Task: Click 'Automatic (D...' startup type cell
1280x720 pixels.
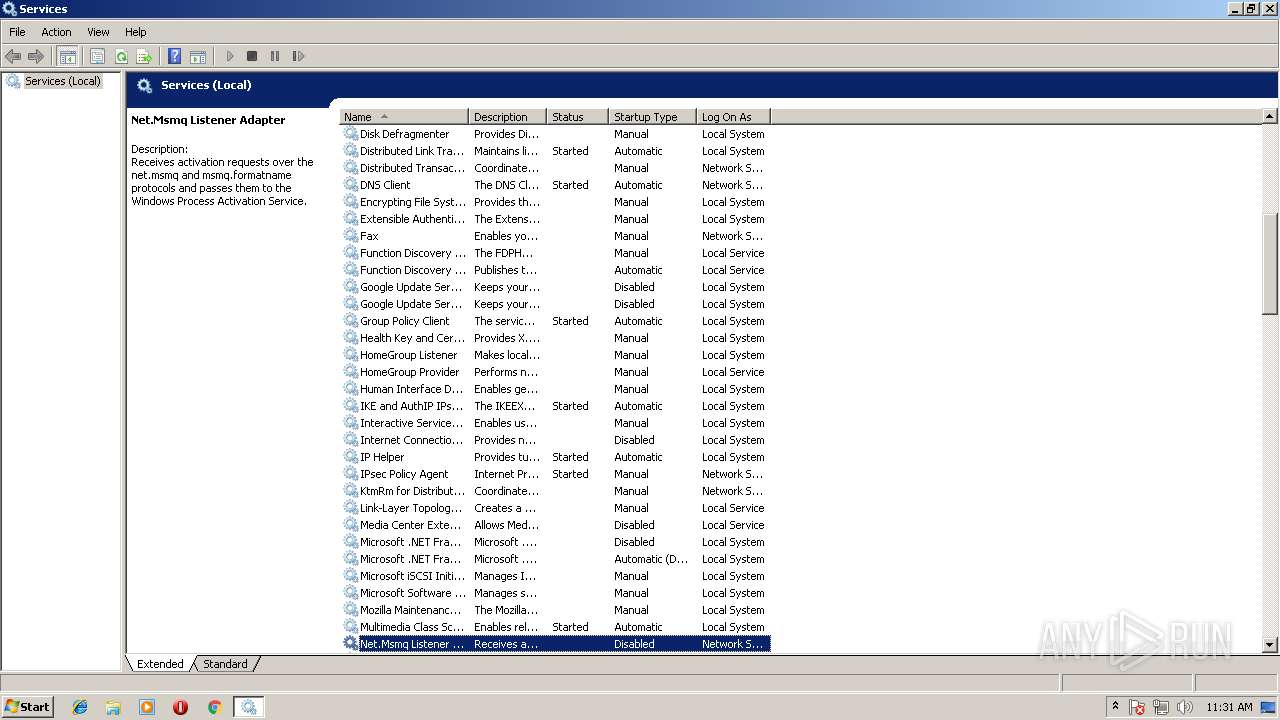Action: [651, 559]
